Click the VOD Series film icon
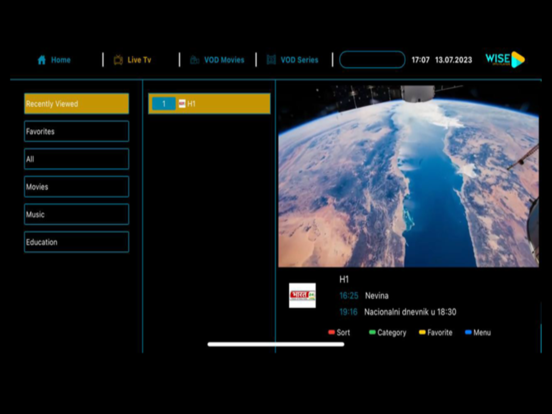The image size is (552, 414). pos(271,60)
